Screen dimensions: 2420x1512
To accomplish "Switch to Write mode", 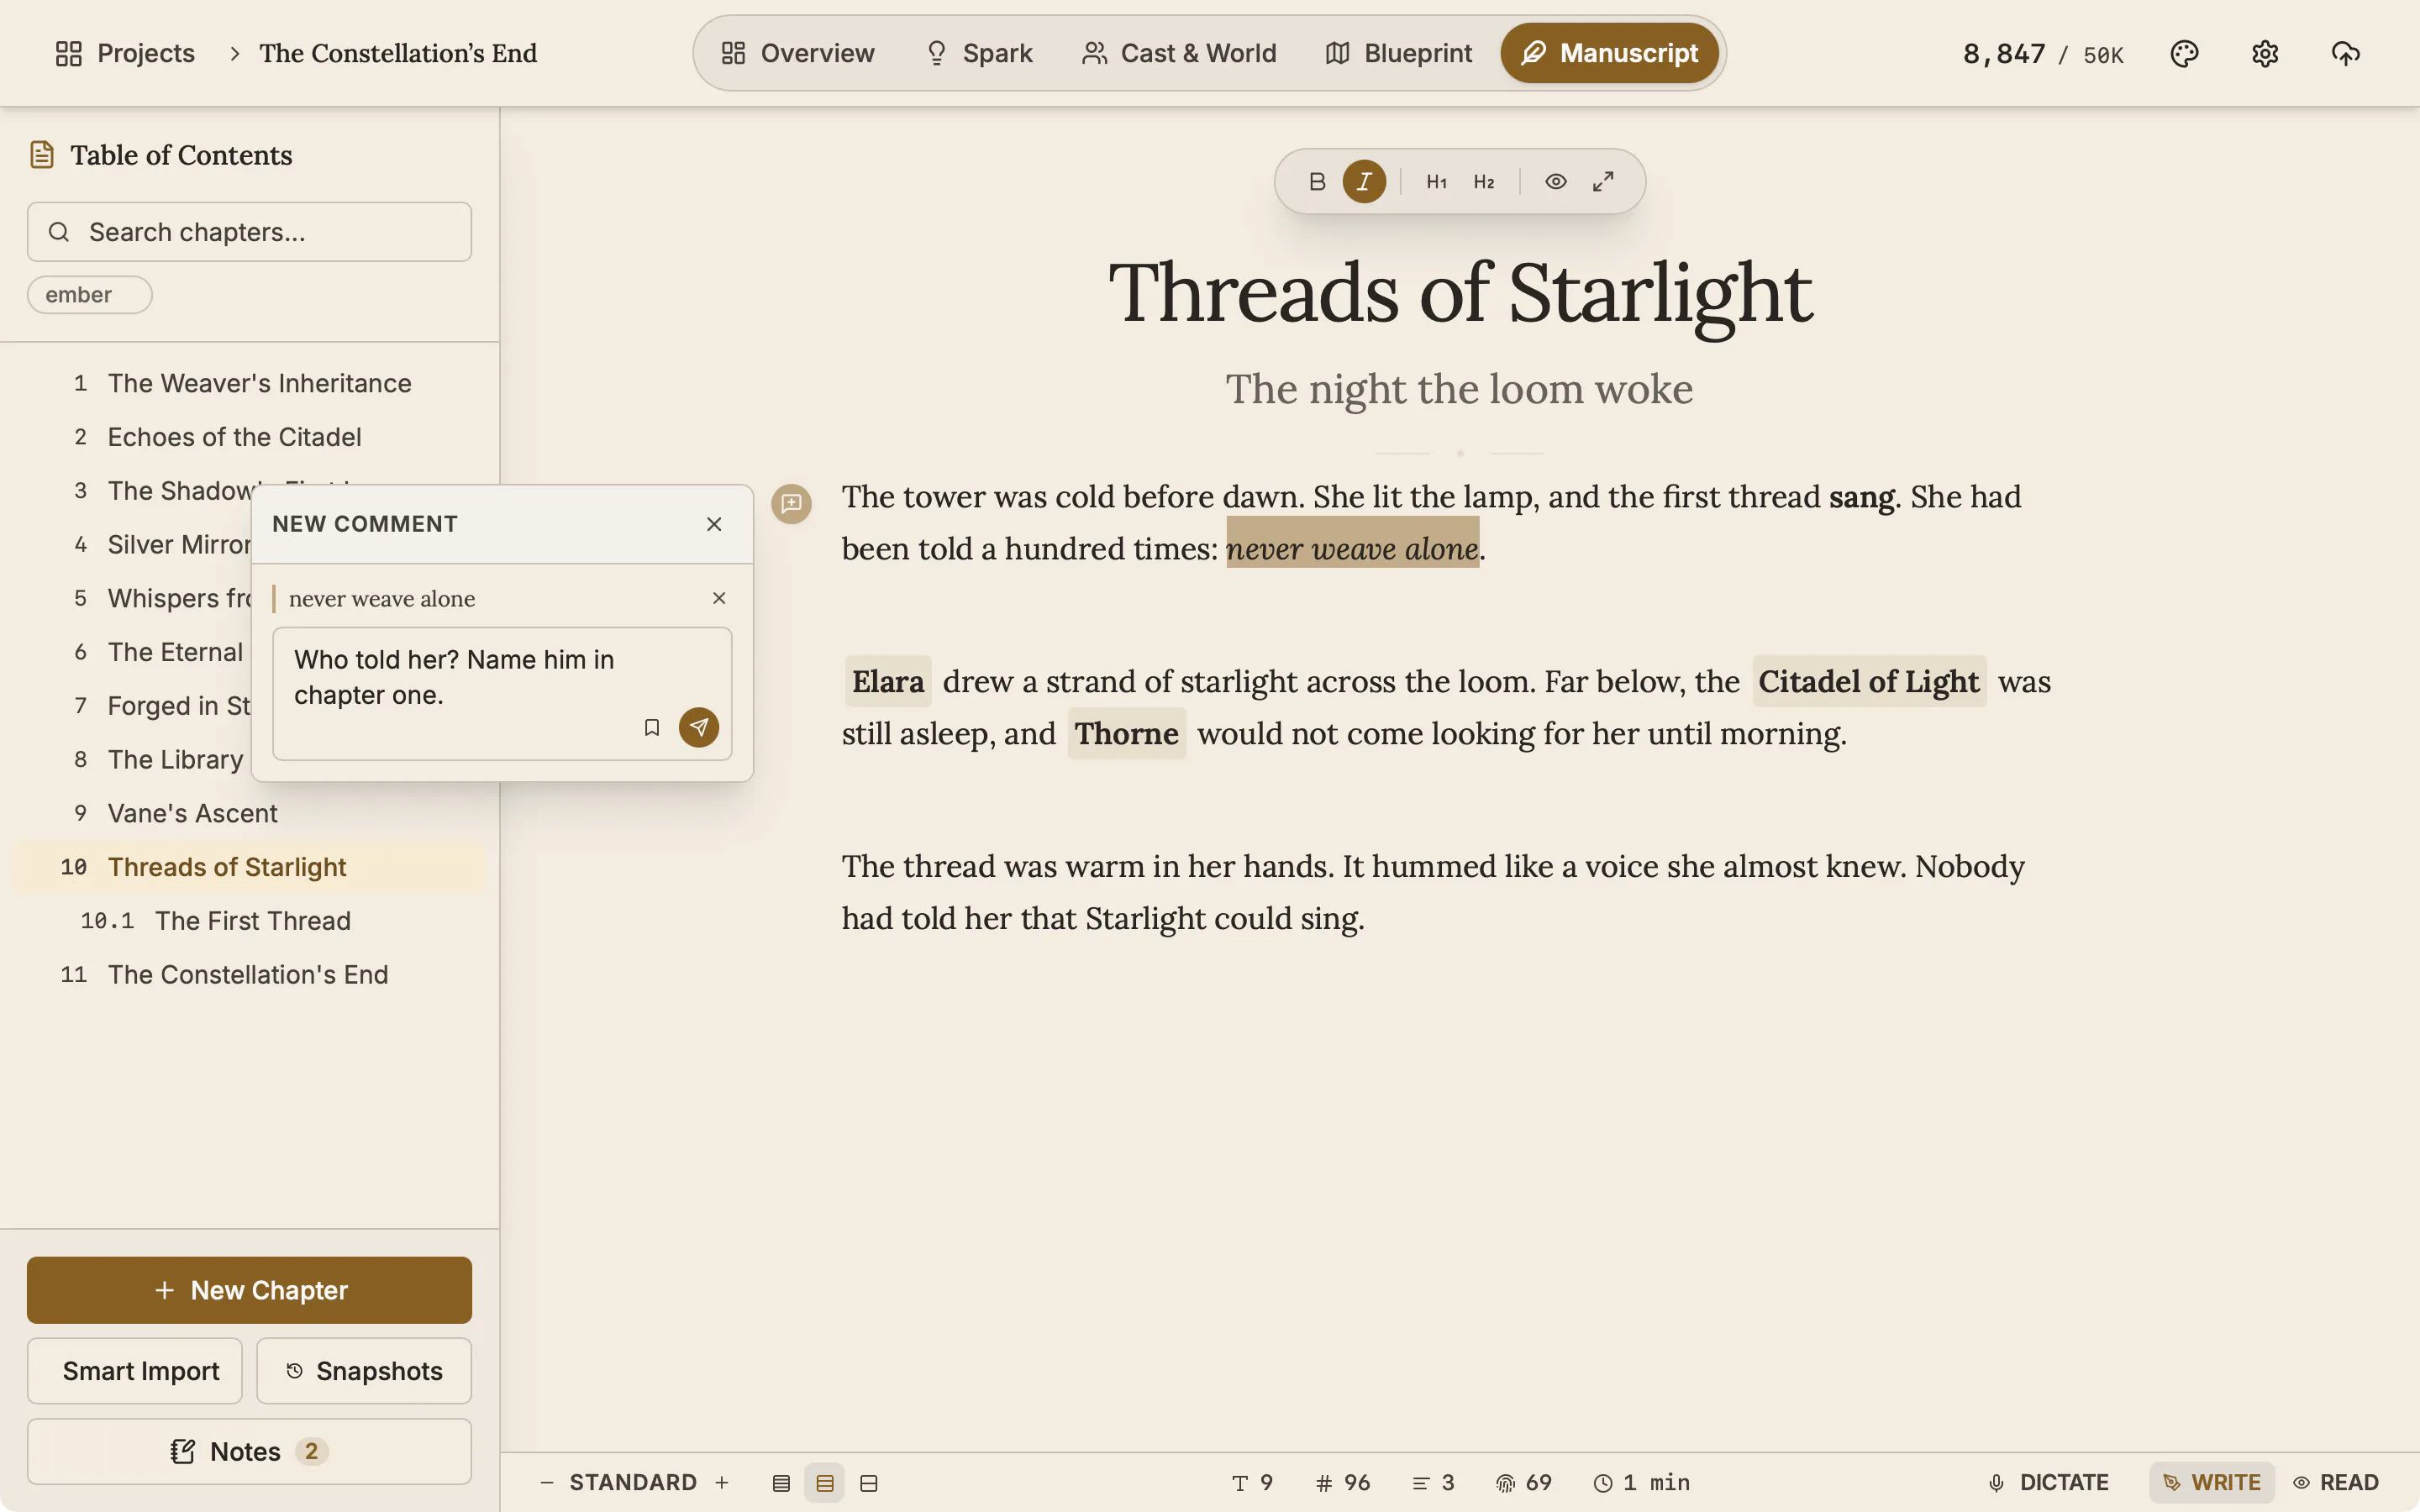I will pyautogui.click(x=2212, y=1483).
